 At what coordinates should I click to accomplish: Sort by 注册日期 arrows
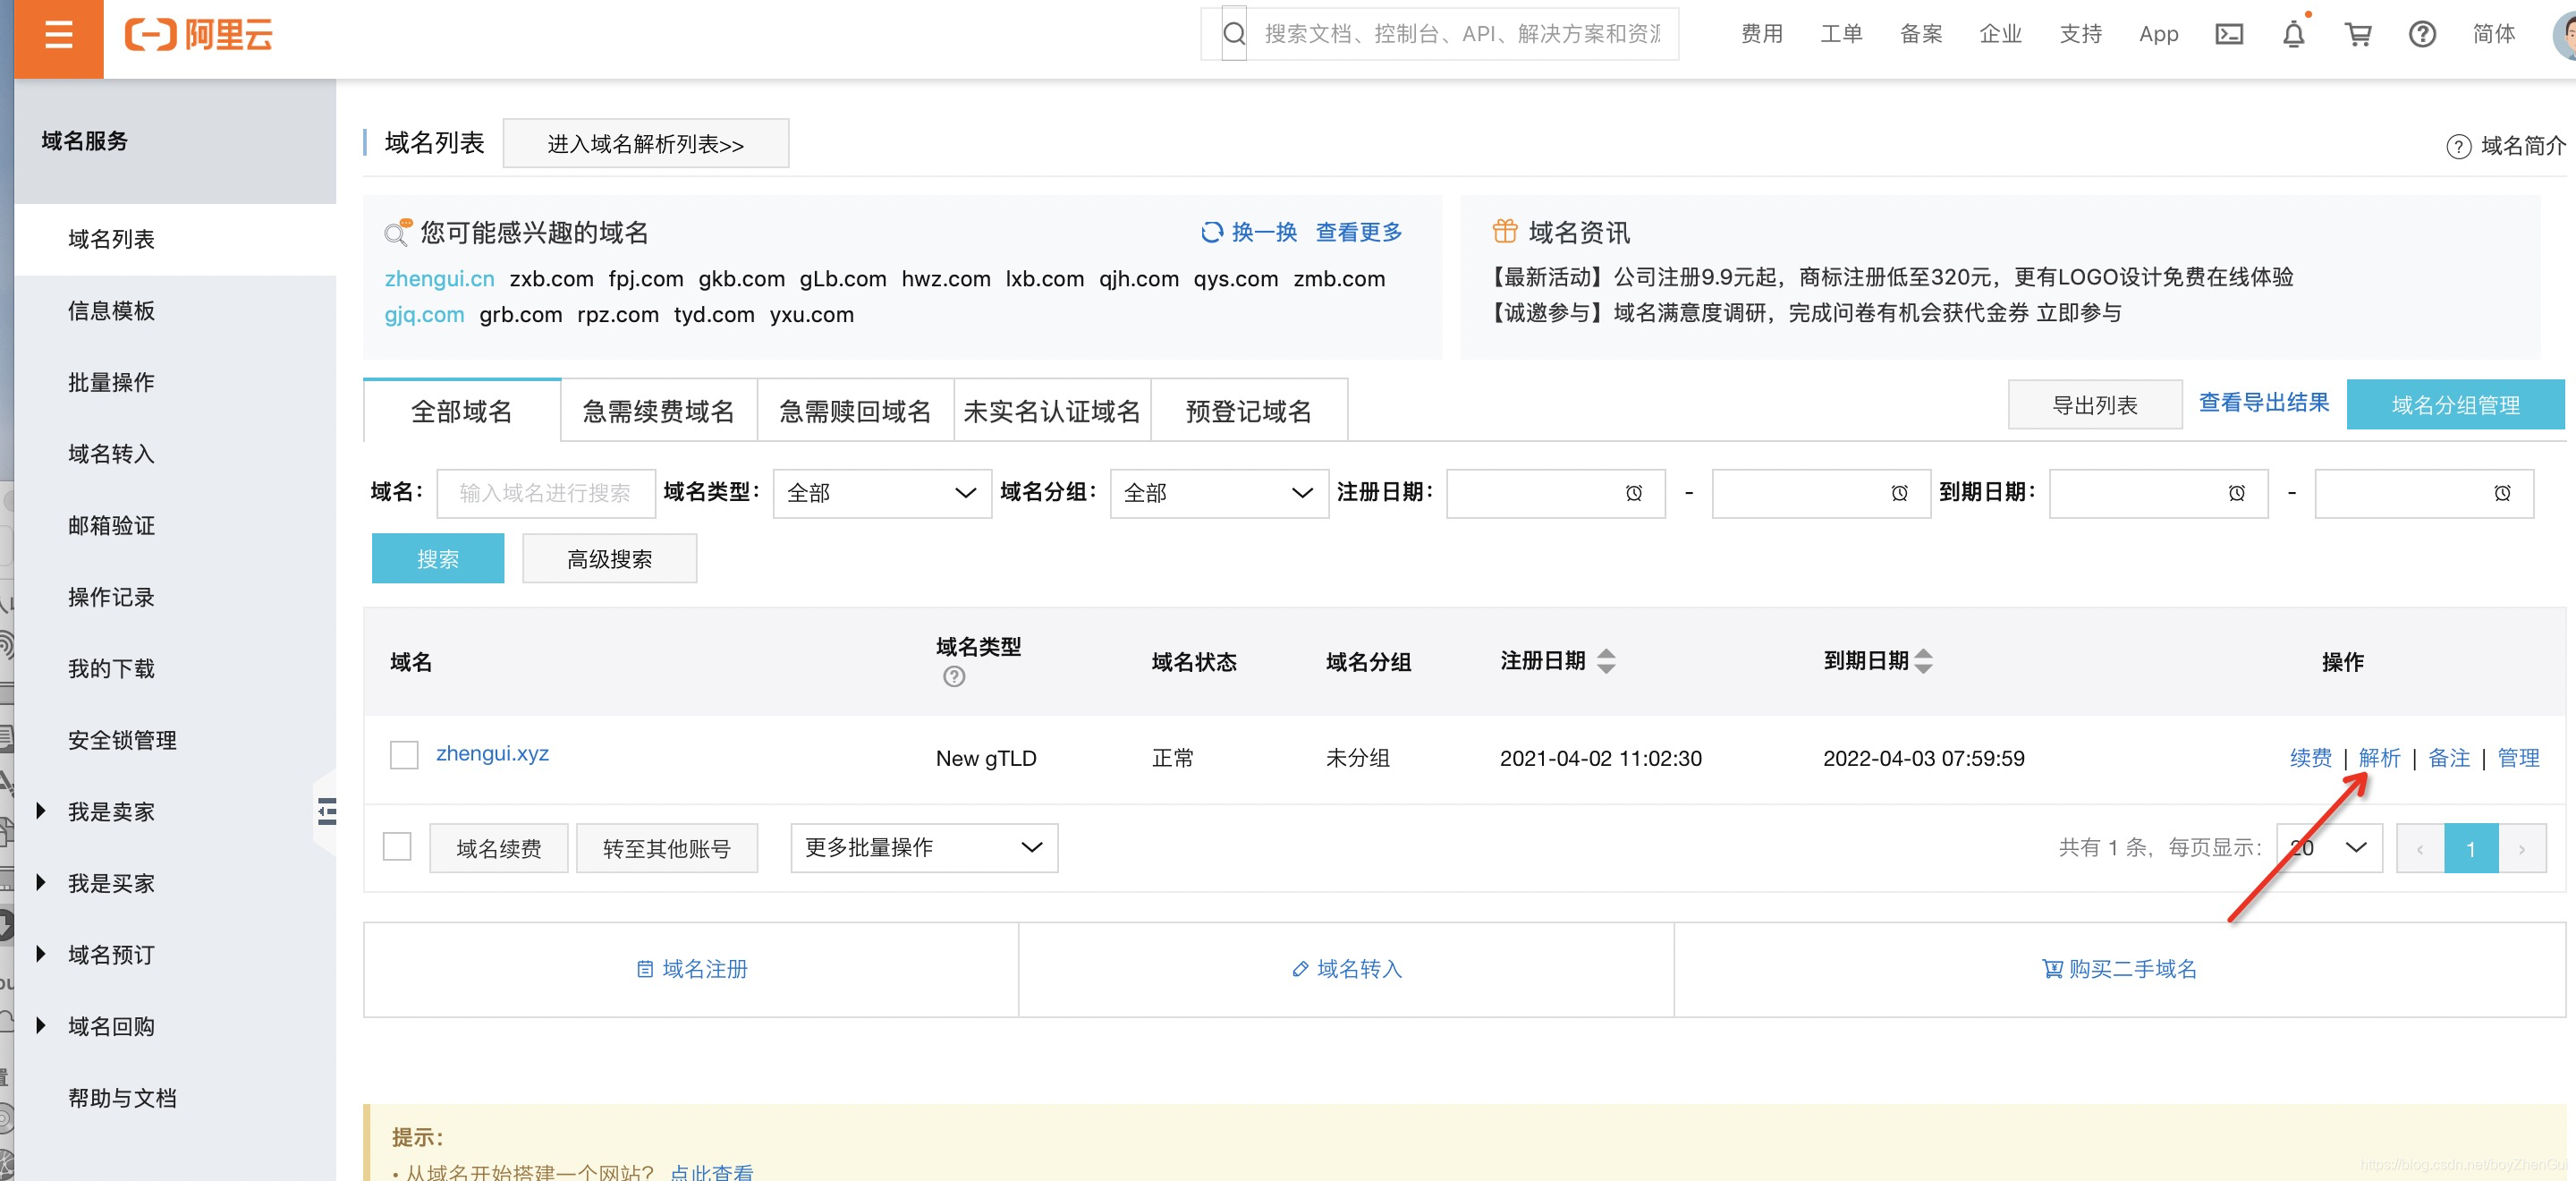tap(1606, 661)
